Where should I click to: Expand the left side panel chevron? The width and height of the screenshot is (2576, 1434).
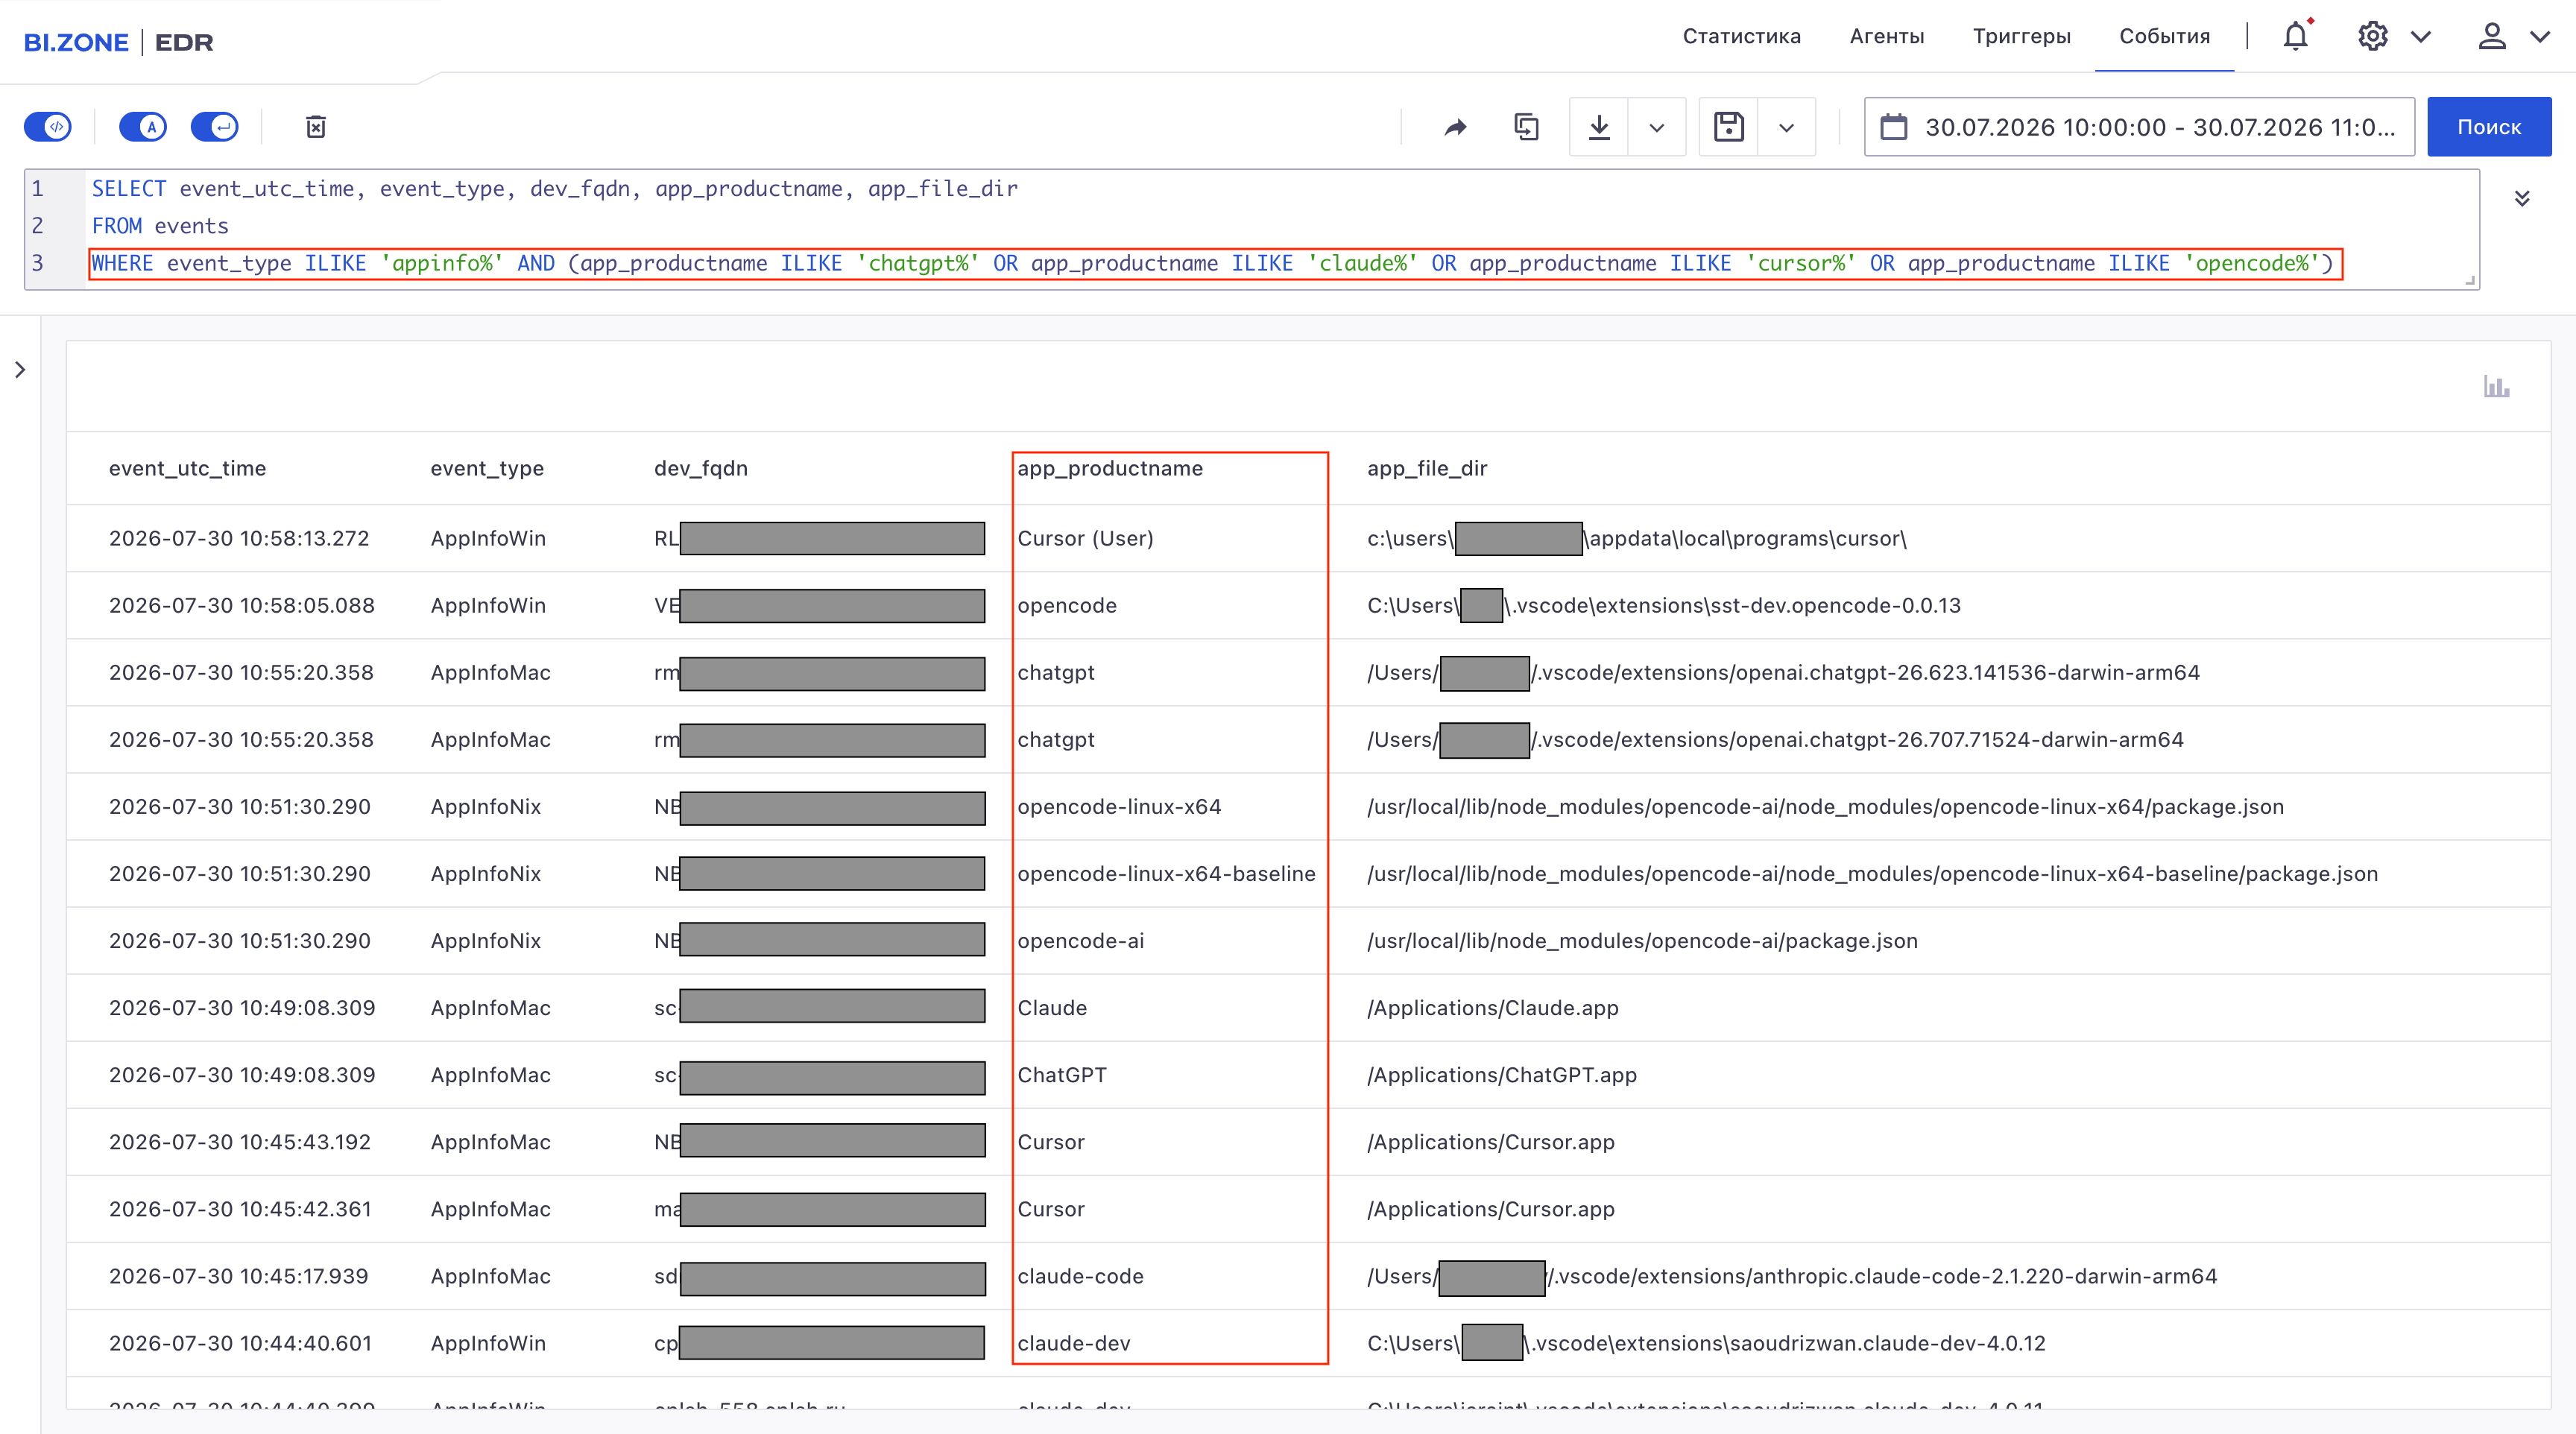(20, 370)
